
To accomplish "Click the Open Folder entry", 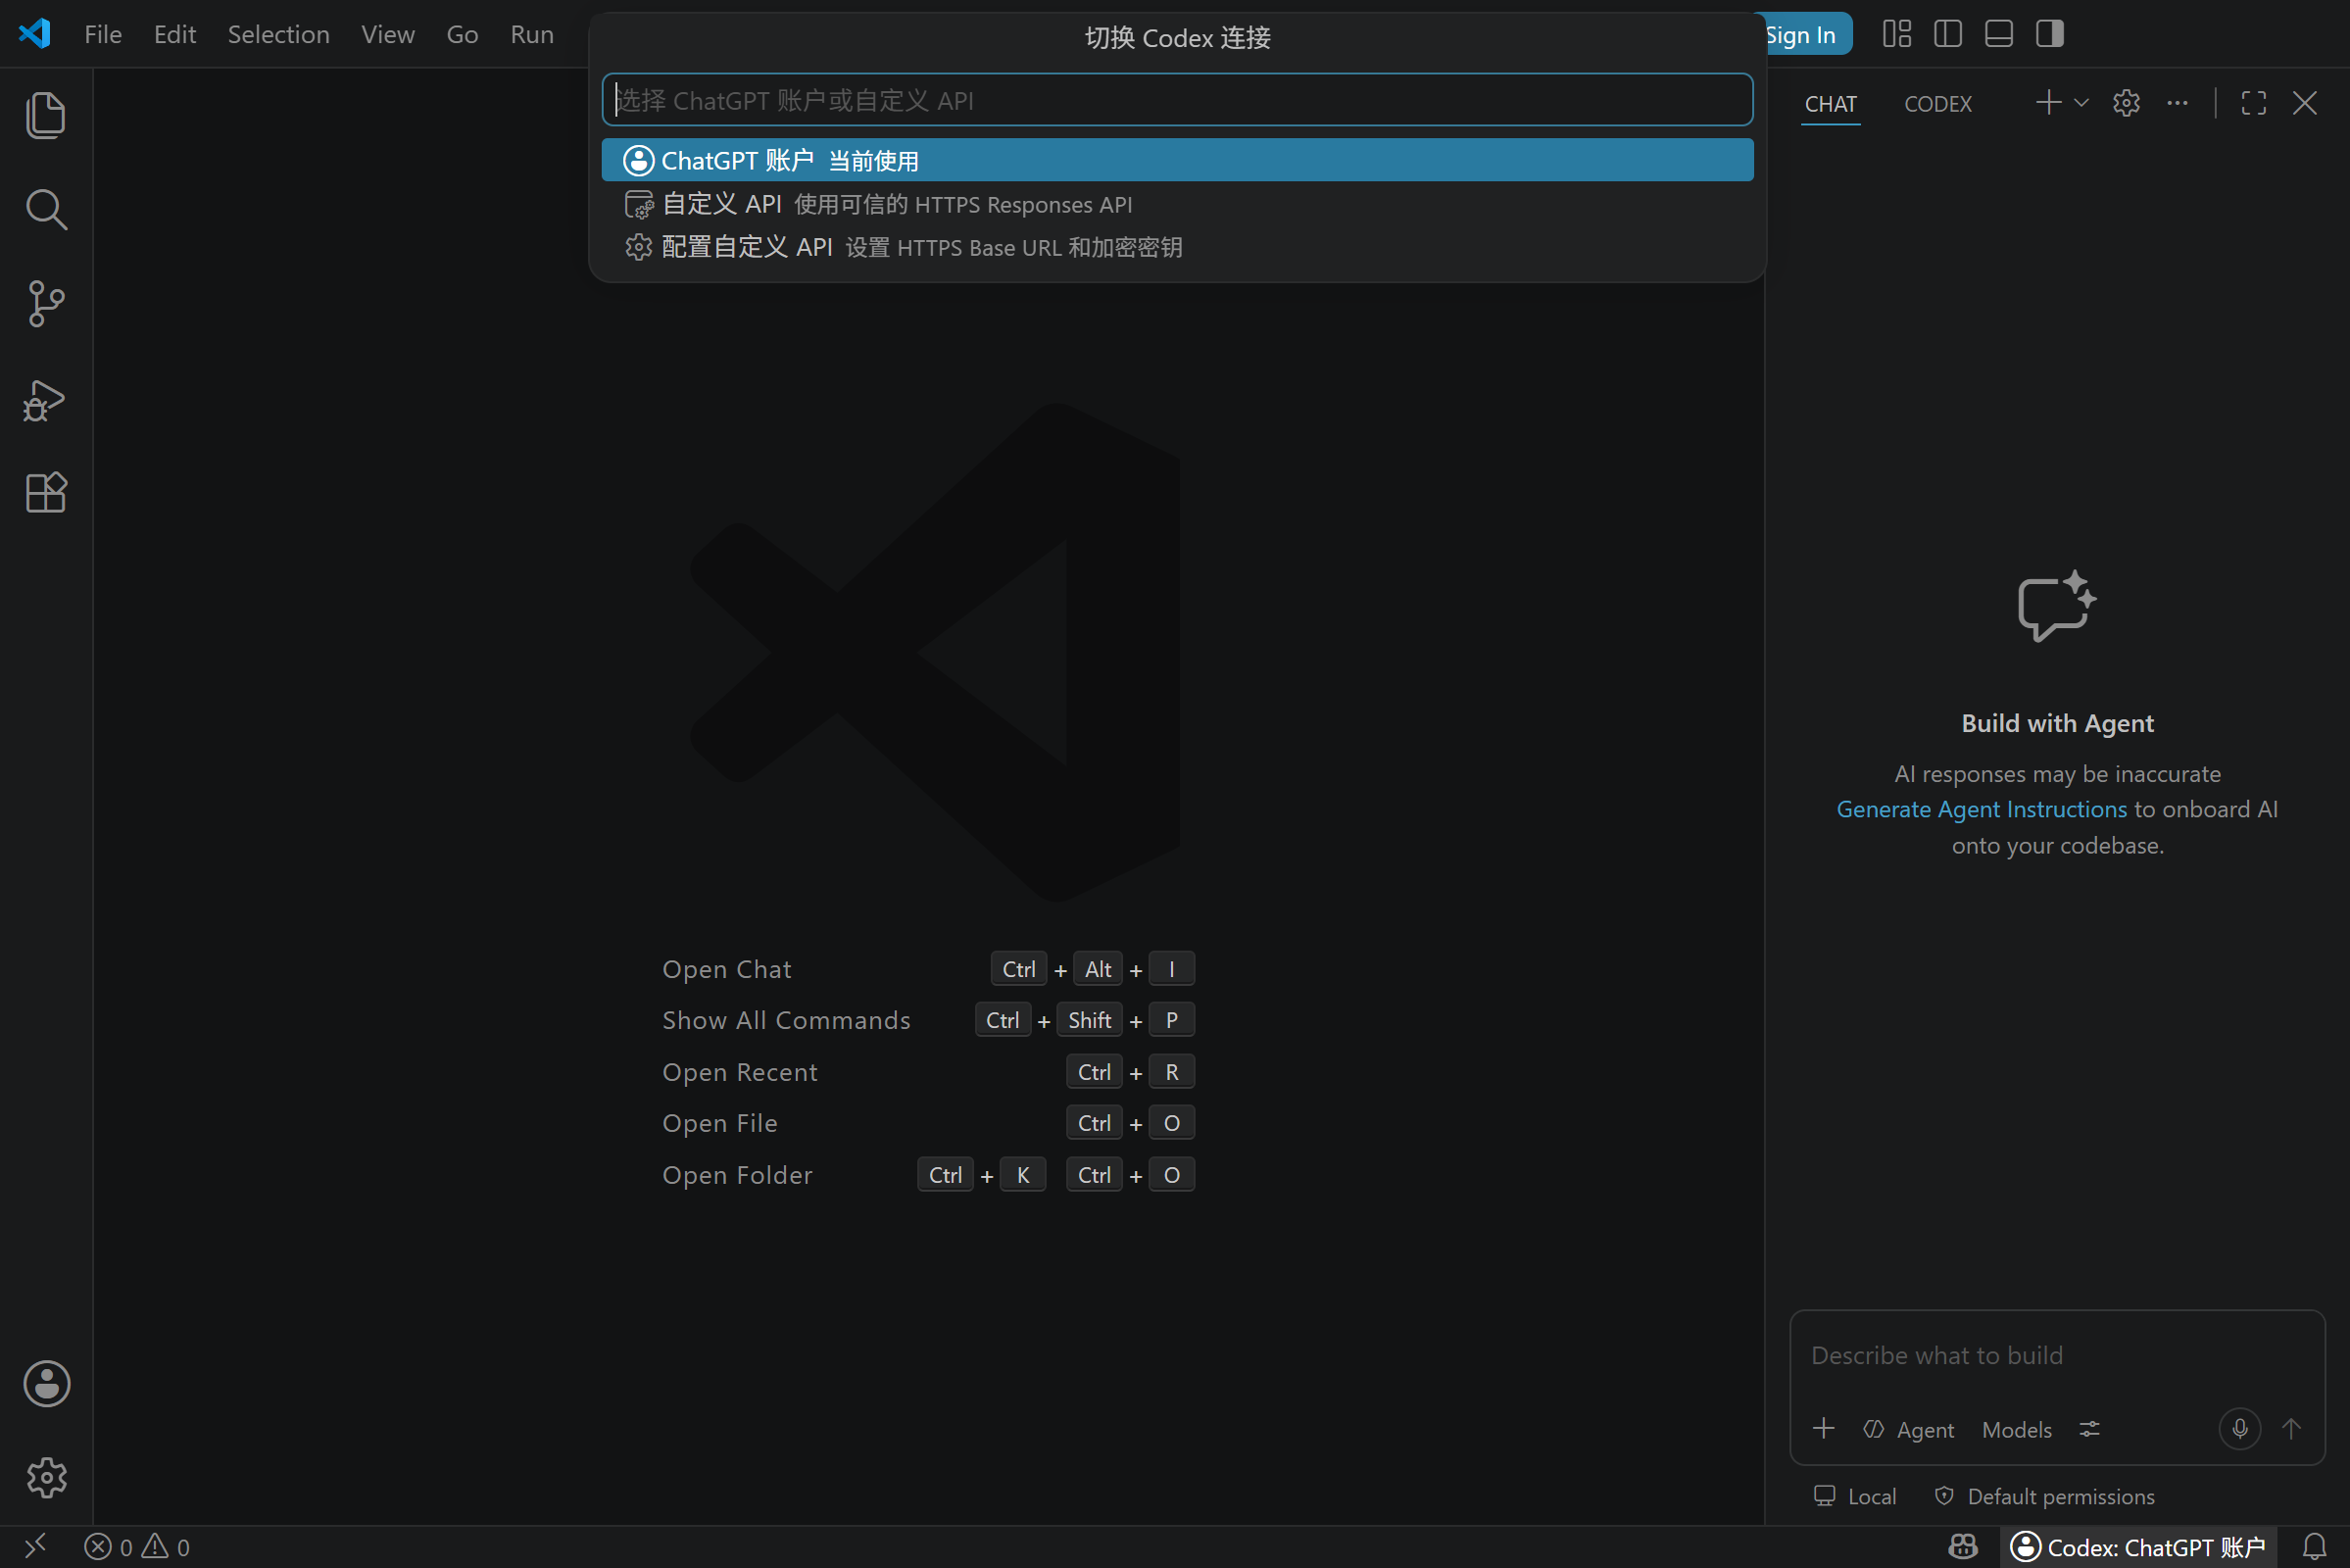I will pyautogui.click(x=737, y=1175).
